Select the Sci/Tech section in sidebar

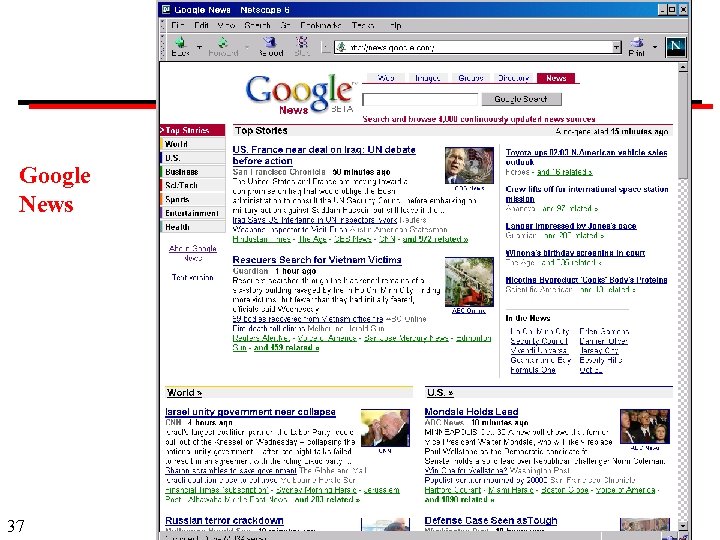pos(193,185)
